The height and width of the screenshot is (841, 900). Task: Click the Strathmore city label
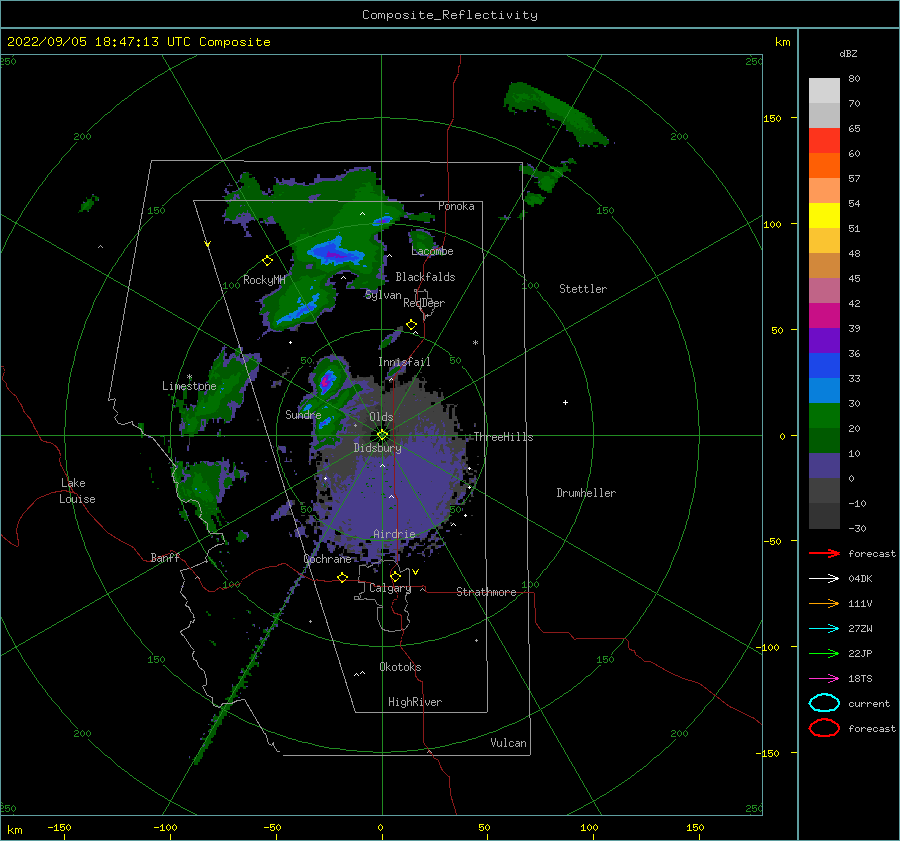[486, 592]
